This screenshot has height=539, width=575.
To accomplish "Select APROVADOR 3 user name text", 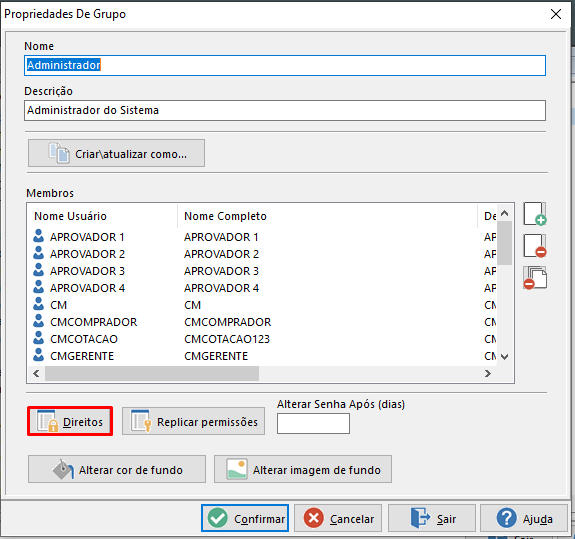I will coord(87,271).
